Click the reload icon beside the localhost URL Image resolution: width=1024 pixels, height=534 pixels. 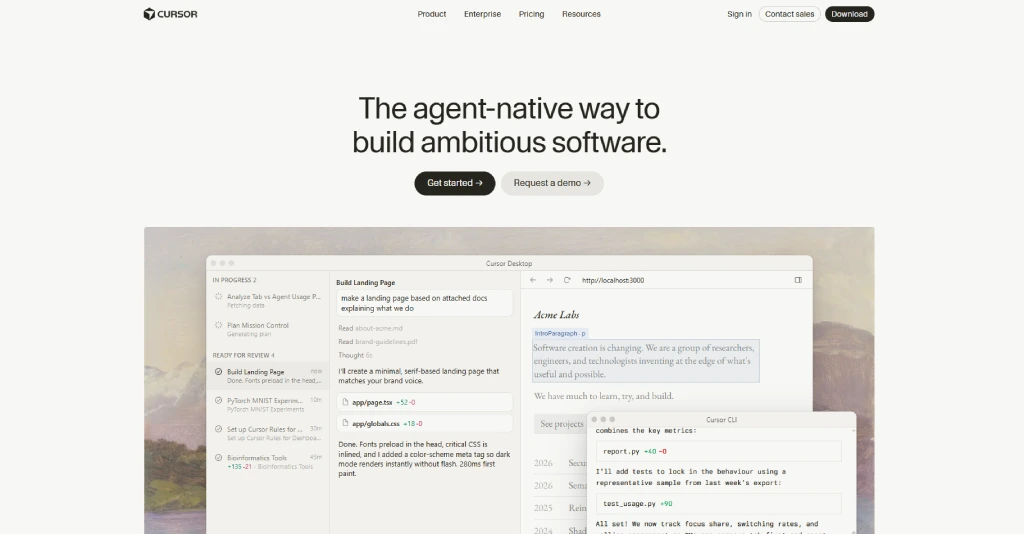point(567,280)
